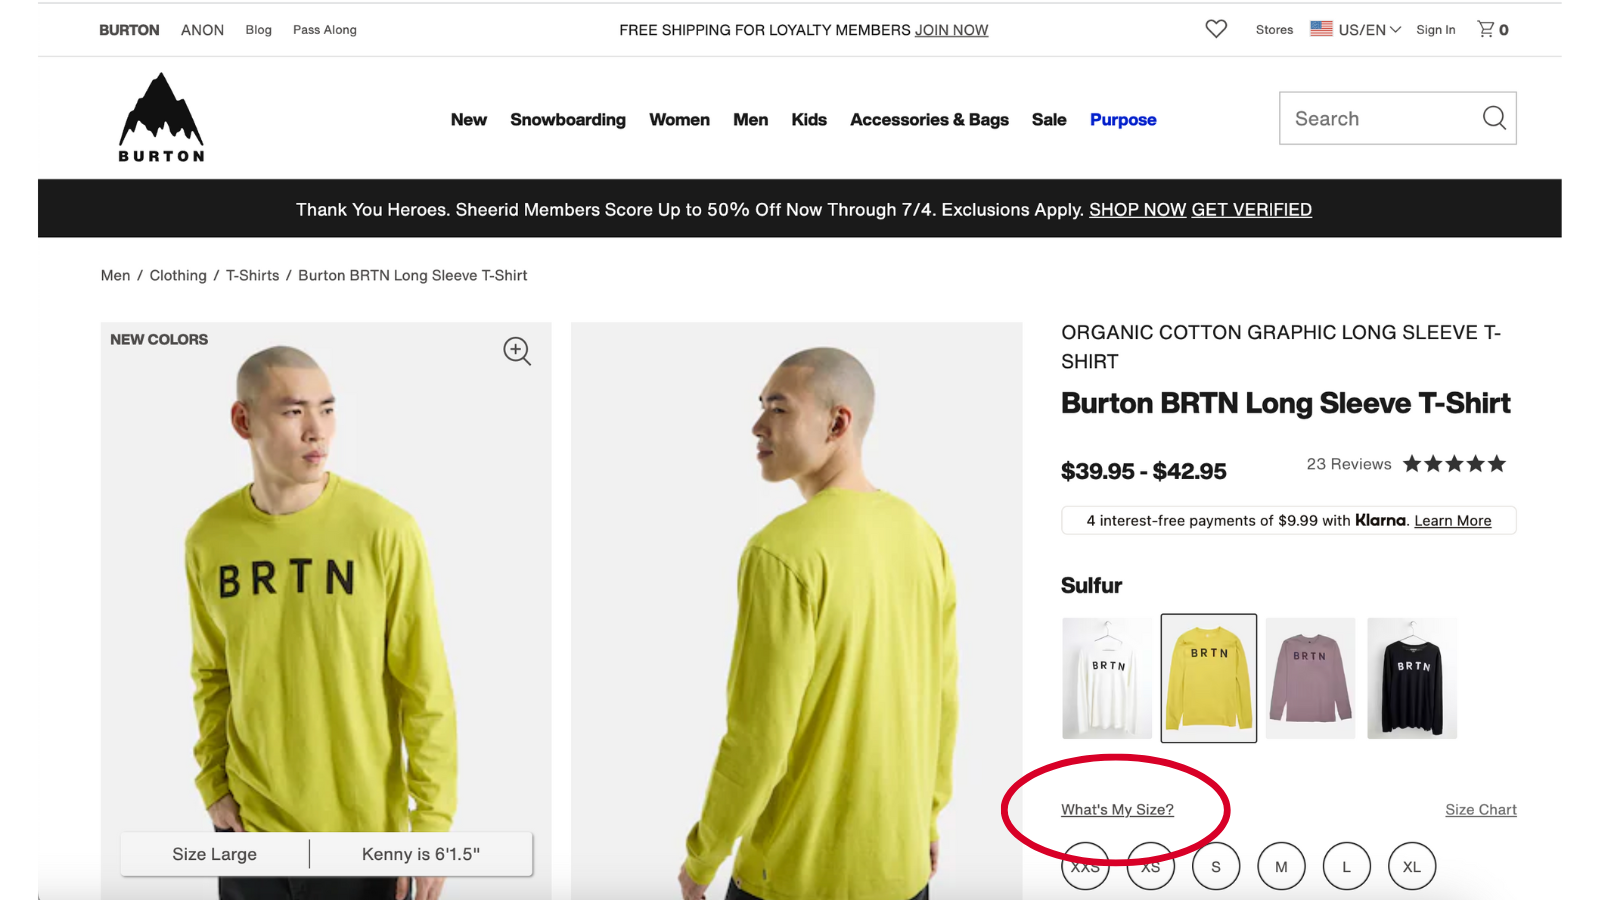
Task: Click the Burton mountain logo
Action: tap(161, 117)
